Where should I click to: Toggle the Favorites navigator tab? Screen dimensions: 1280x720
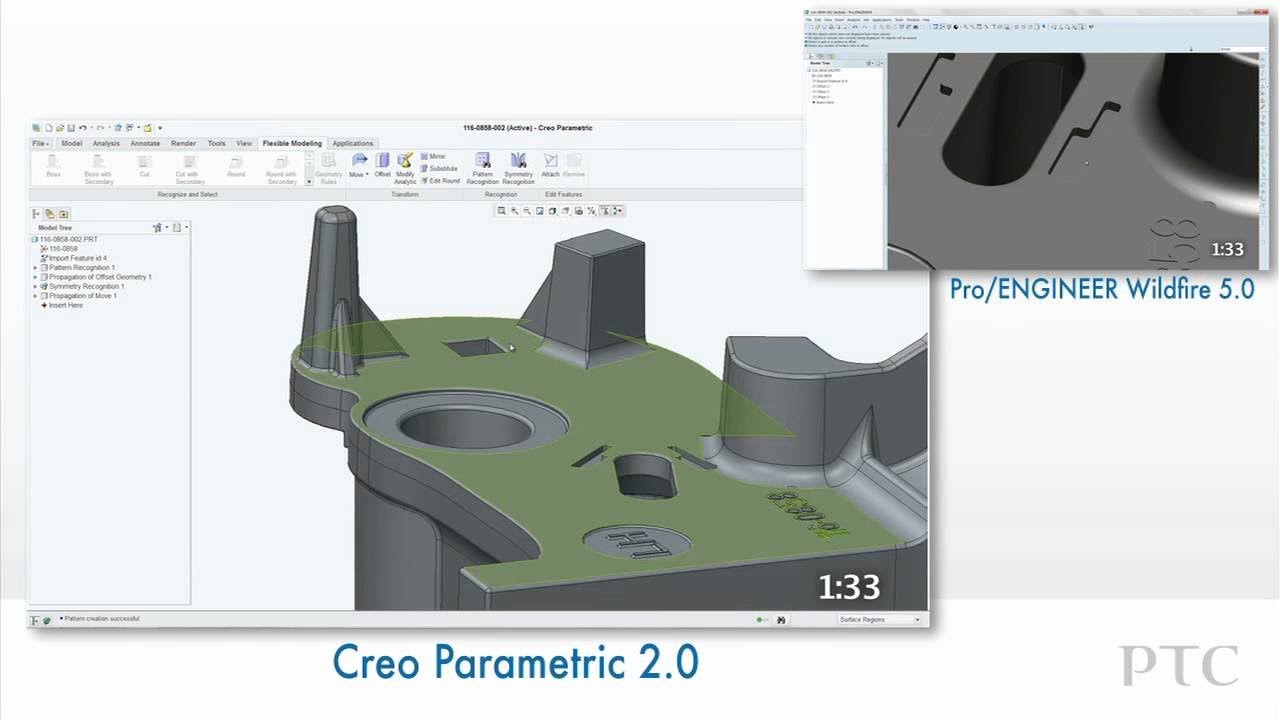point(63,214)
